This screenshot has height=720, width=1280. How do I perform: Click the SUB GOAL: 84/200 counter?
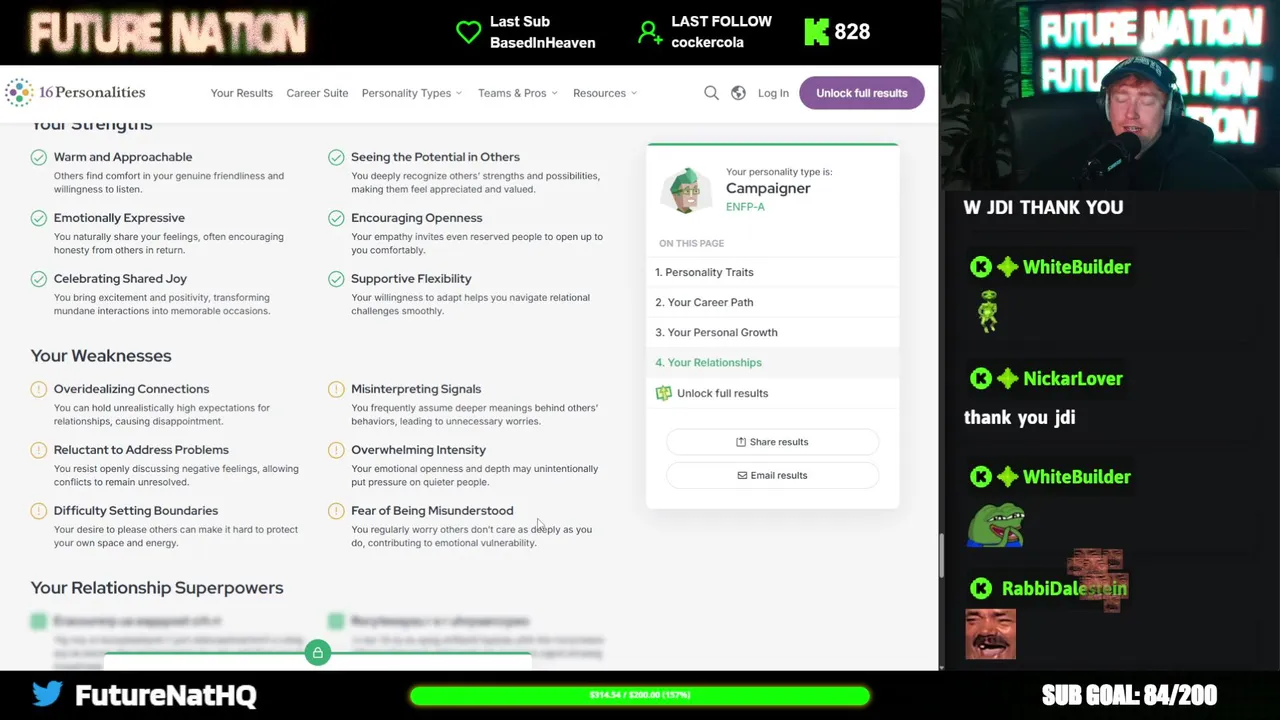[1129, 695]
